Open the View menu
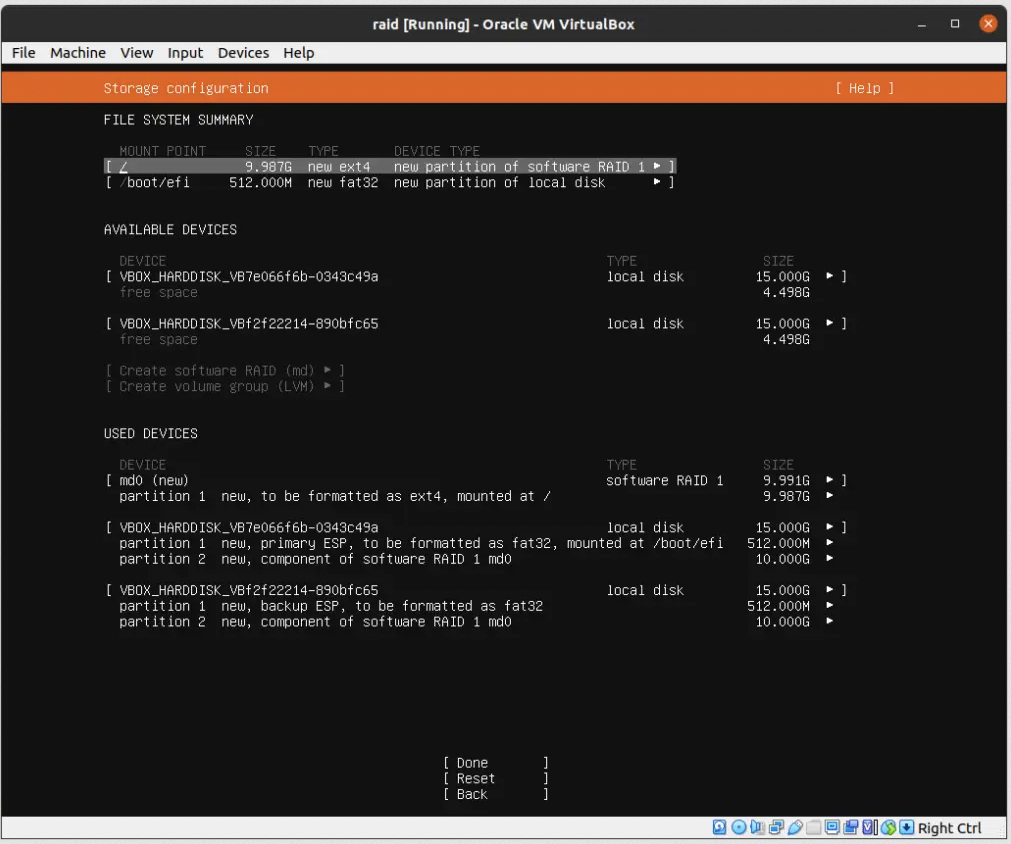 (137, 53)
